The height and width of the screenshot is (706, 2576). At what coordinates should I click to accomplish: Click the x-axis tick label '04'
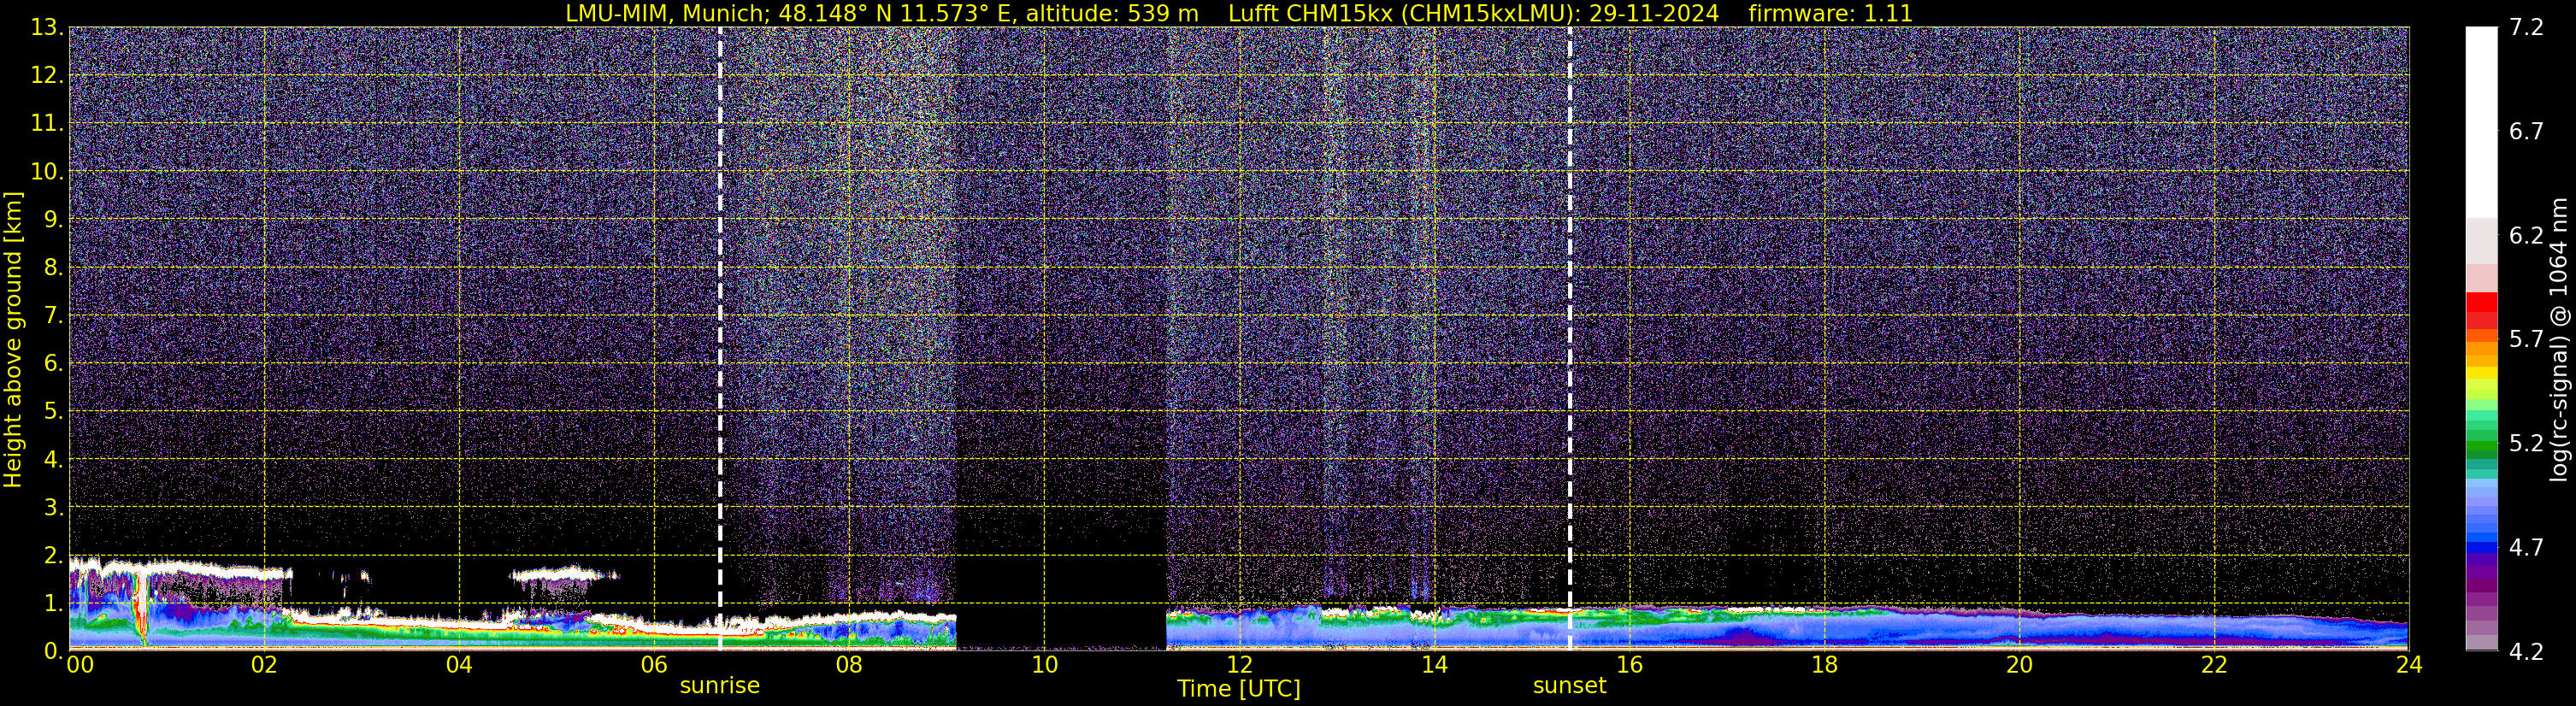pos(459,665)
